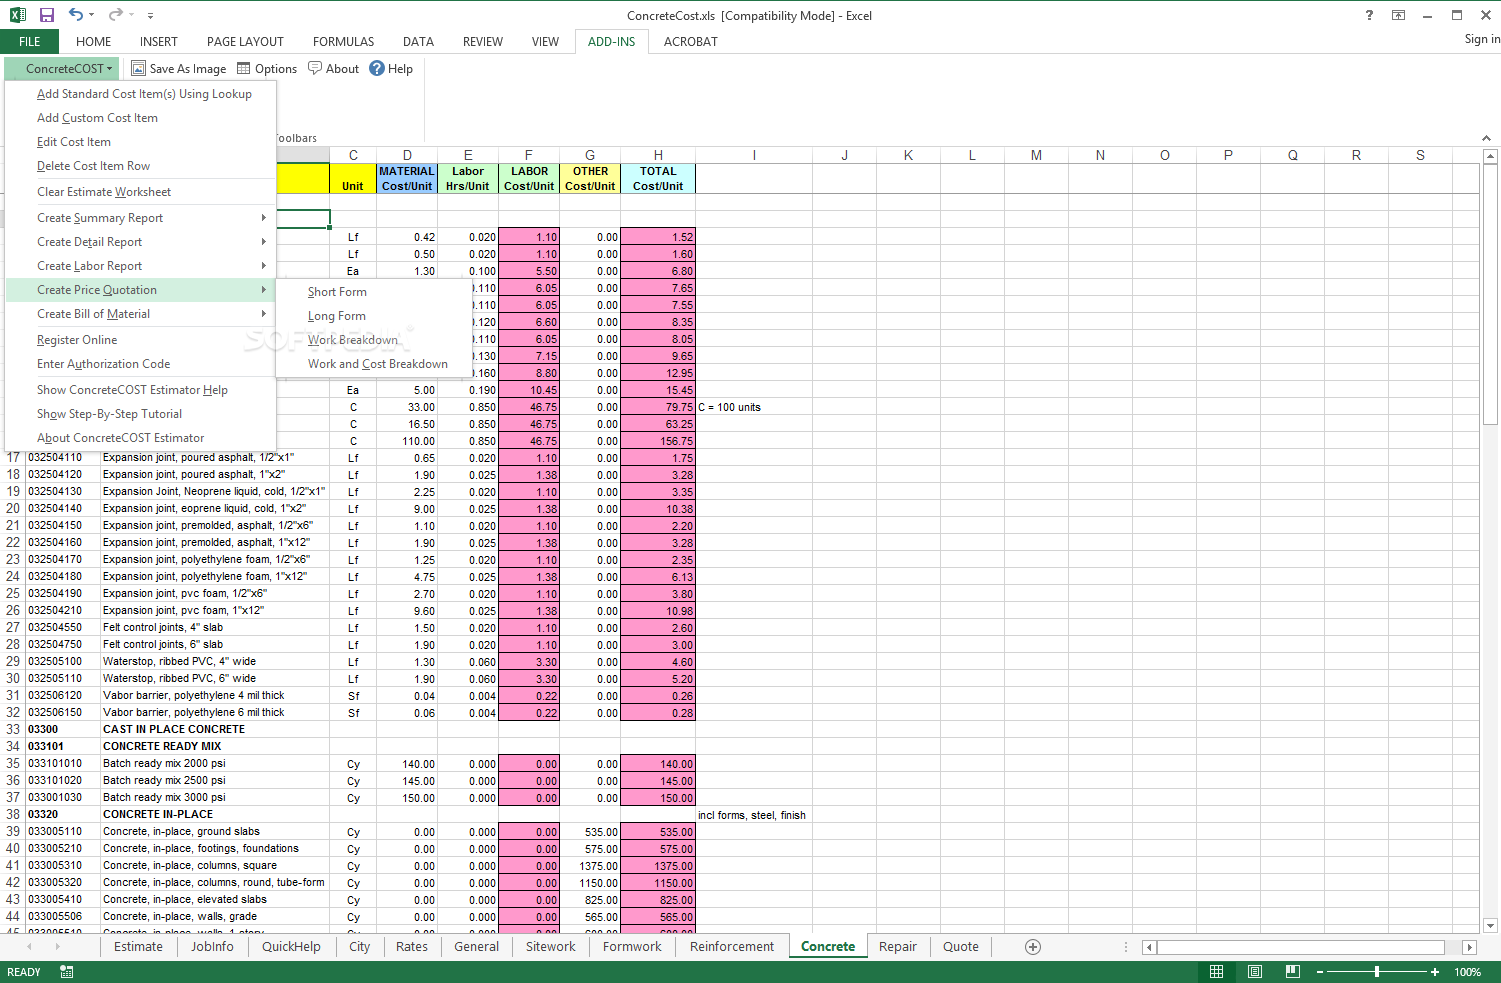
Task: Switch to the Rates sheet tab
Action: pos(411,947)
